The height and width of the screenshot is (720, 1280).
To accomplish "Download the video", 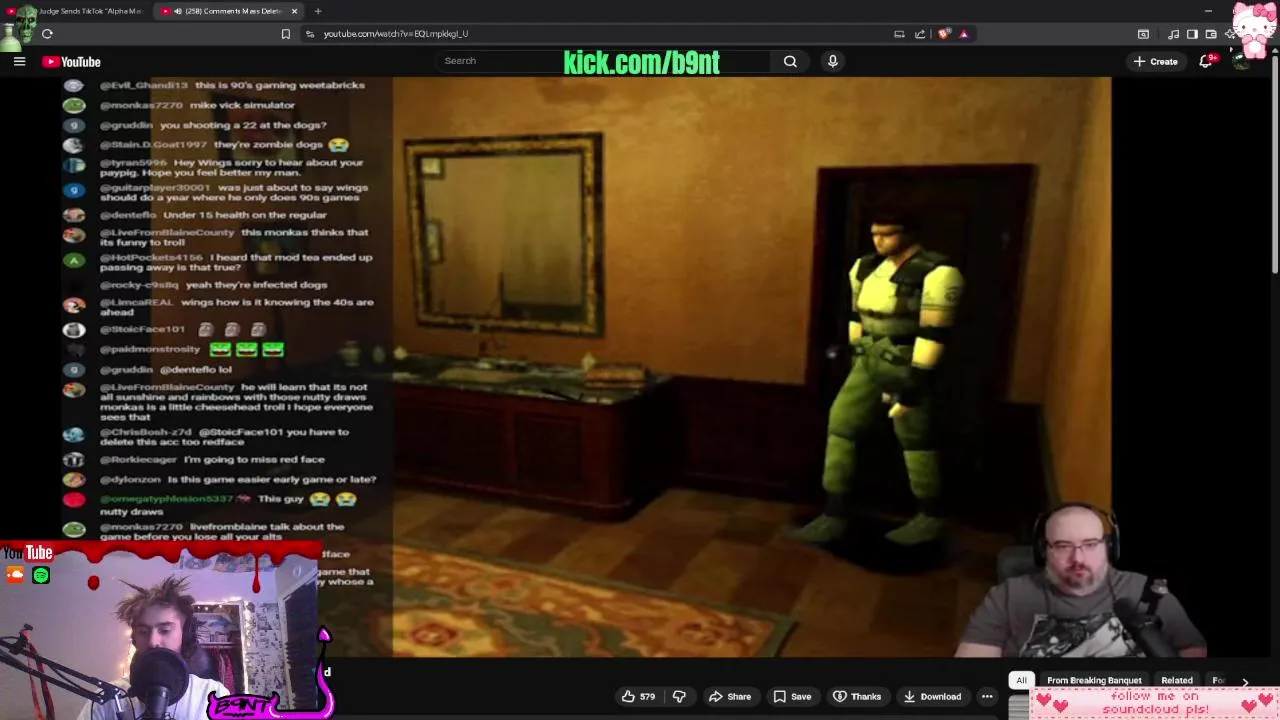I will click(932, 697).
